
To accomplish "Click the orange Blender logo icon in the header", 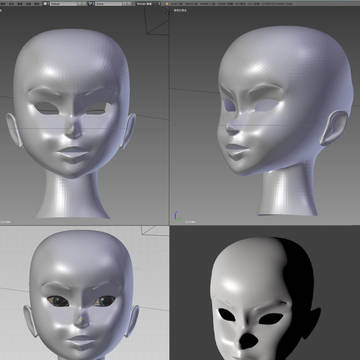I will coord(167,4).
